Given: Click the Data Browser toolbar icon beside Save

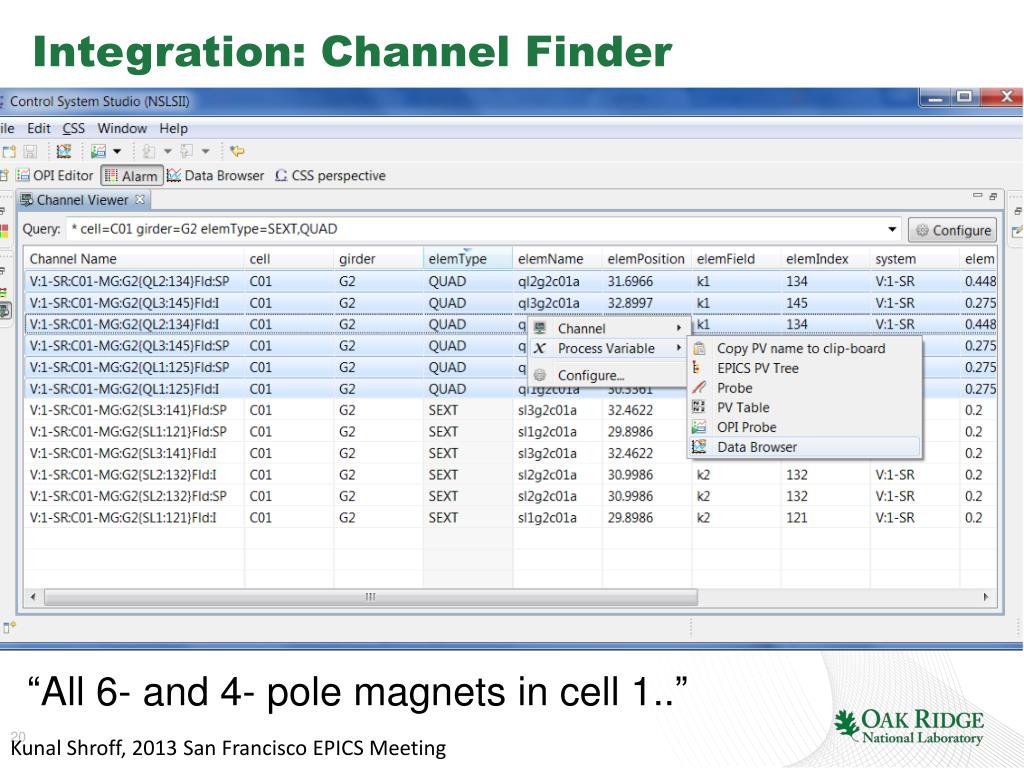Looking at the screenshot, I should (x=63, y=152).
